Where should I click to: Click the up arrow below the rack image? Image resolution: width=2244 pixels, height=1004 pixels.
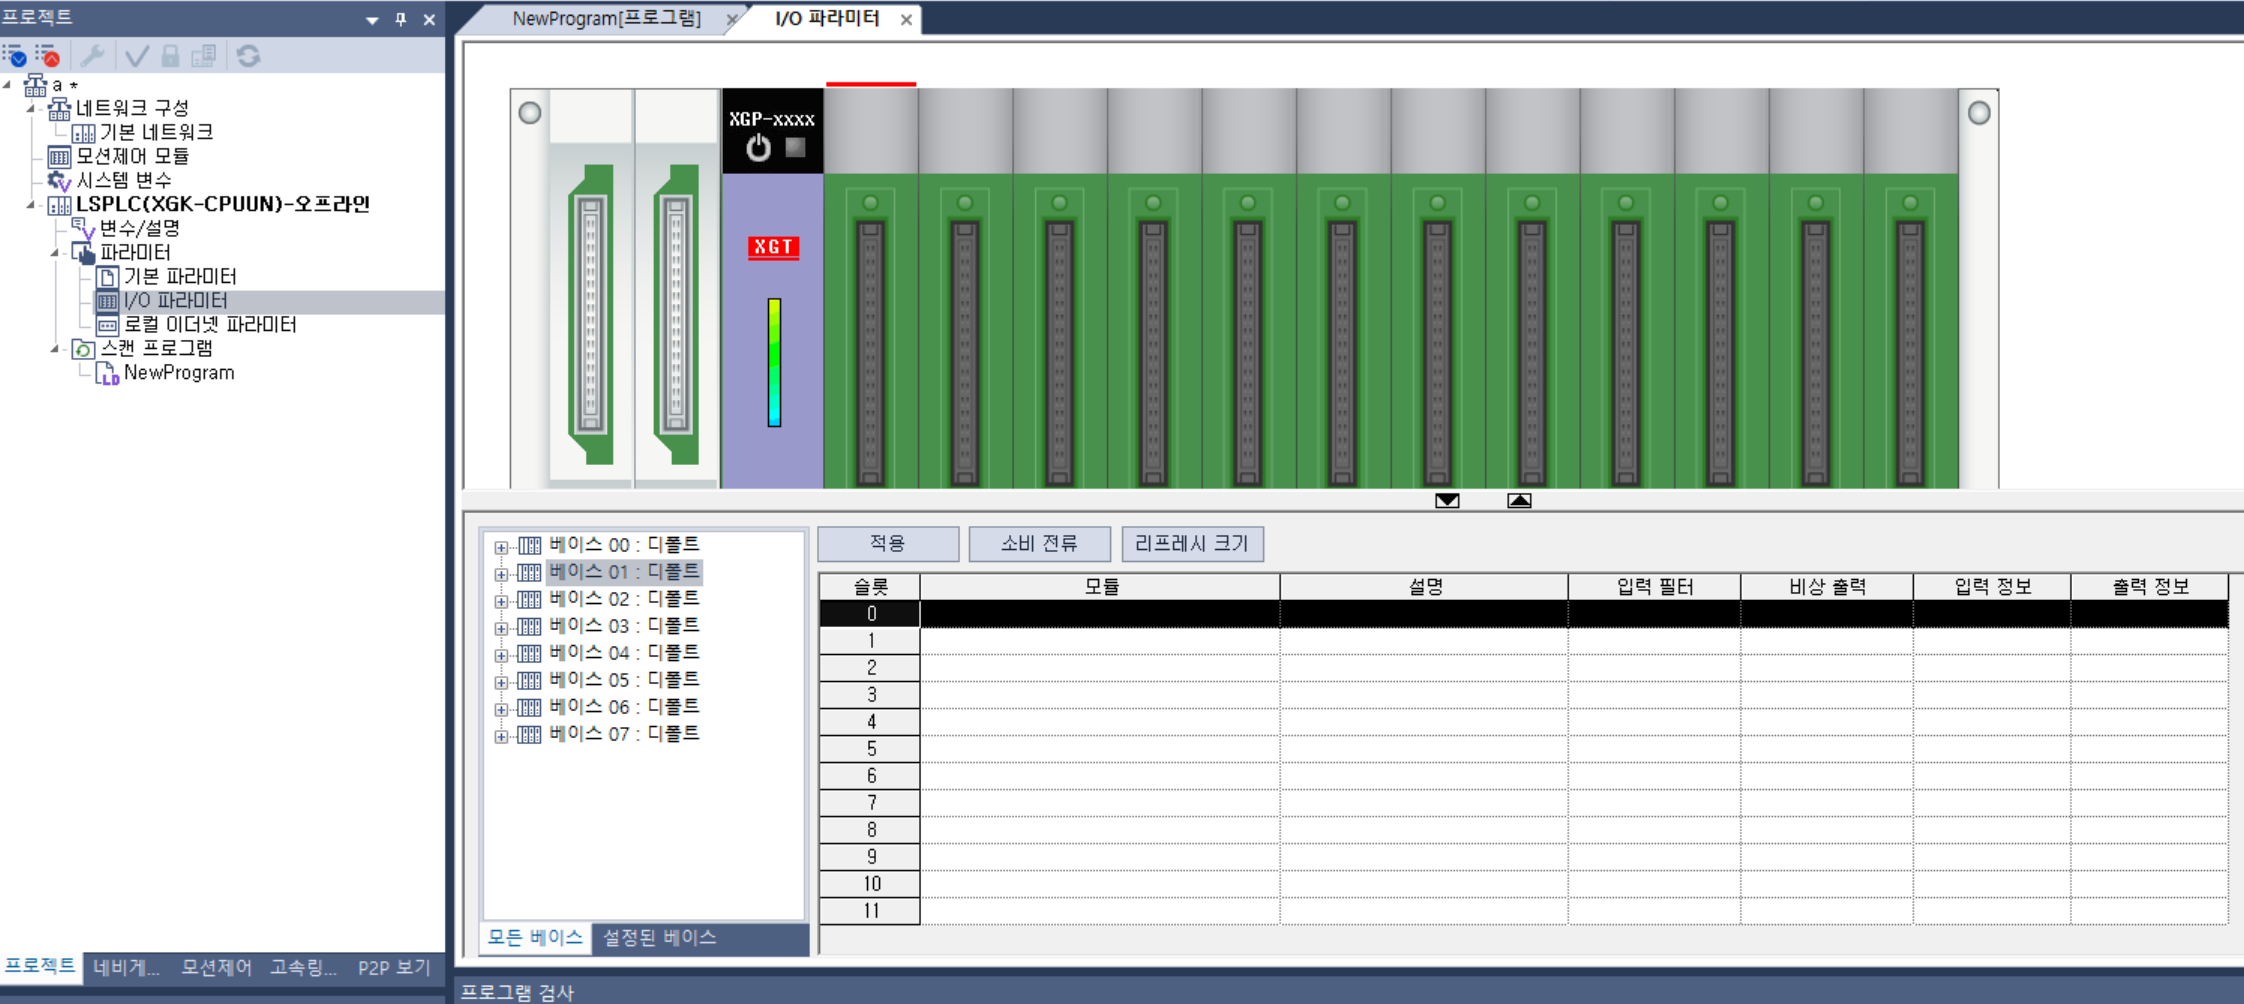[1518, 501]
